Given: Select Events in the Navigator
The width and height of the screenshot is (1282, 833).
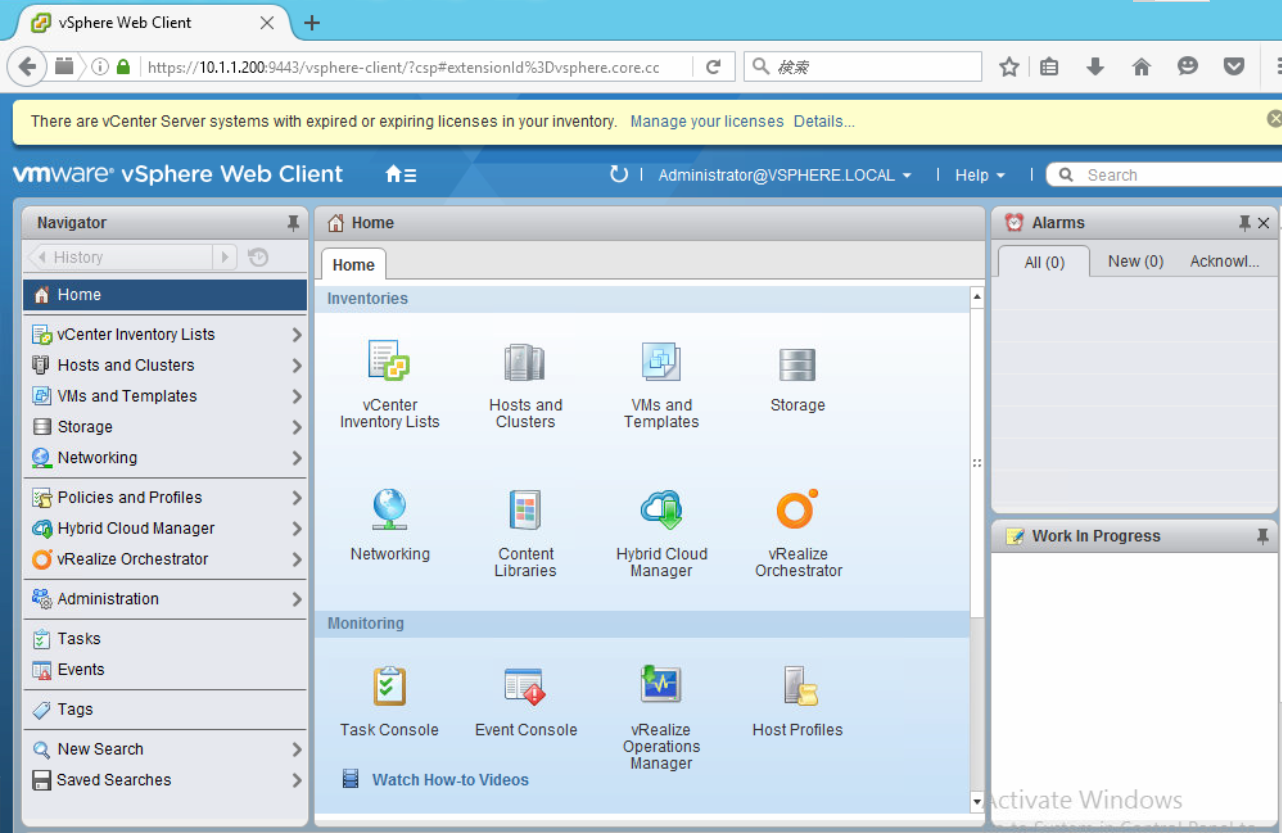Looking at the screenshot, I should tap(81, 670).
